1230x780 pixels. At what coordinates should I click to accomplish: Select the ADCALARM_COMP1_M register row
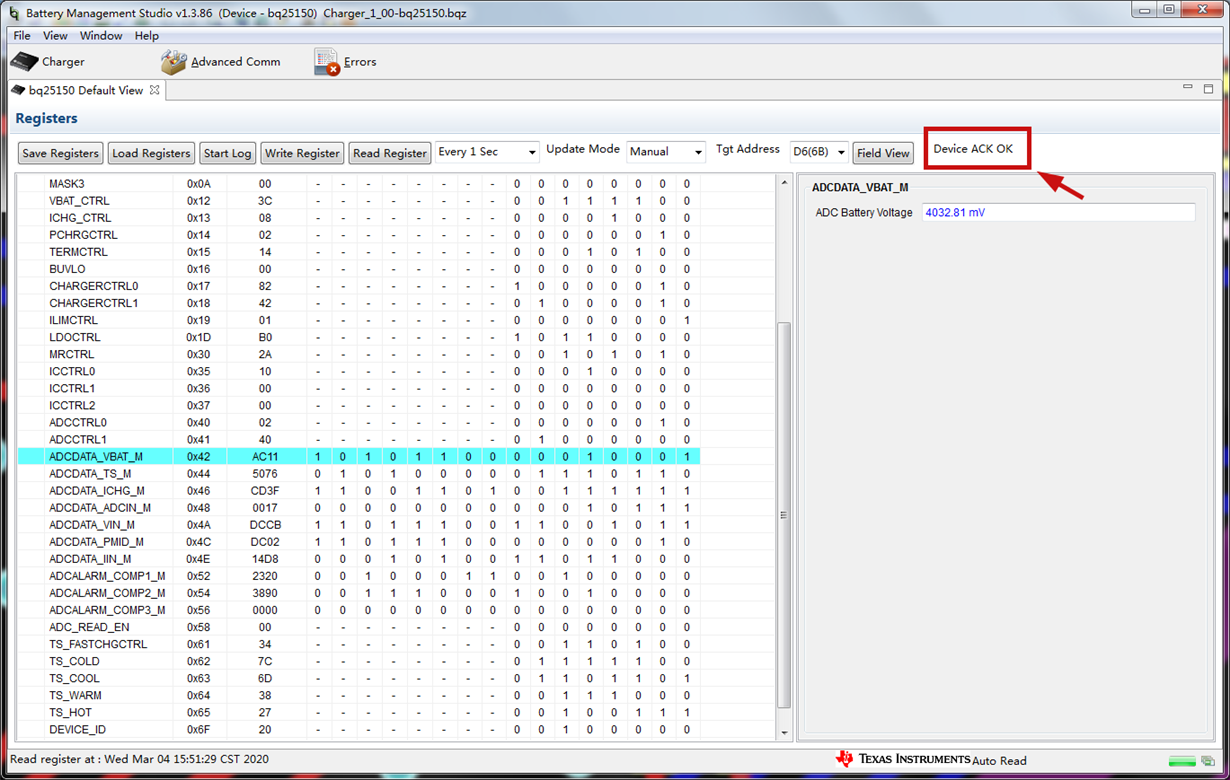click(x=358, y=576)
